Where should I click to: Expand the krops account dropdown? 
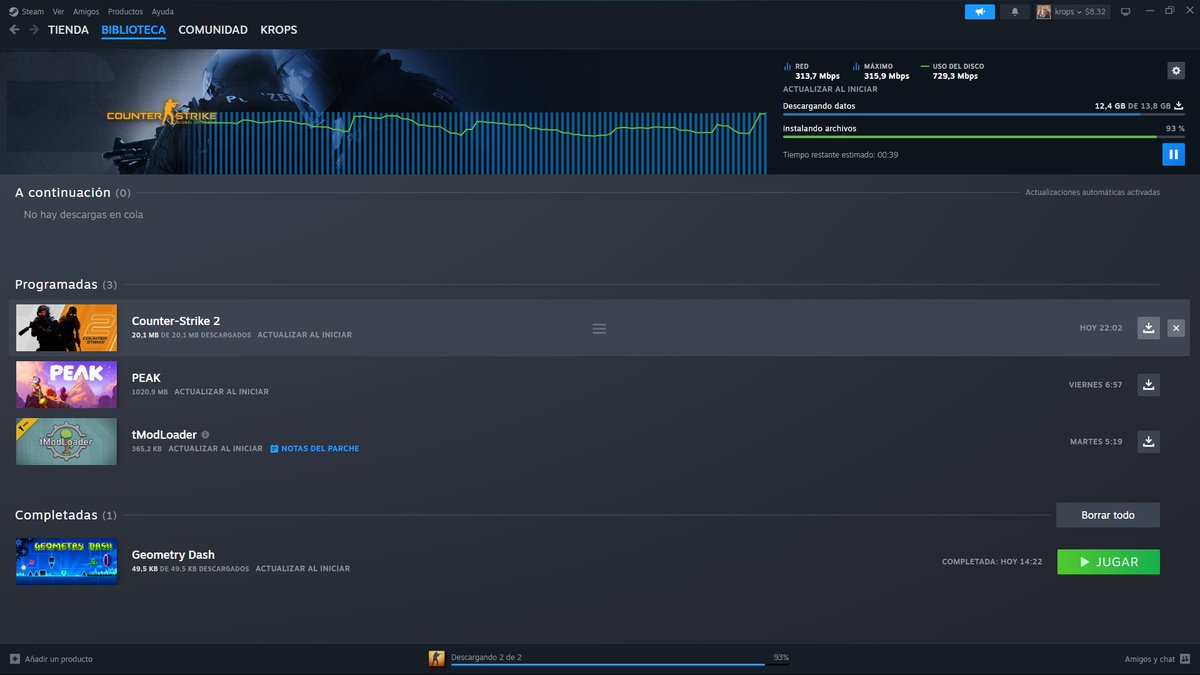pos(1080,11)
